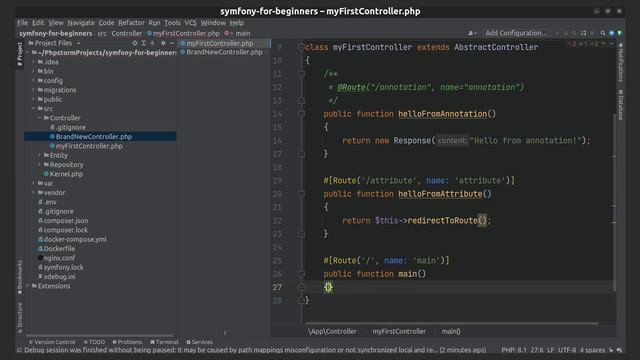Toggle the Database tool window stripe button
640x360 pixels.
(x=620, y=104)
